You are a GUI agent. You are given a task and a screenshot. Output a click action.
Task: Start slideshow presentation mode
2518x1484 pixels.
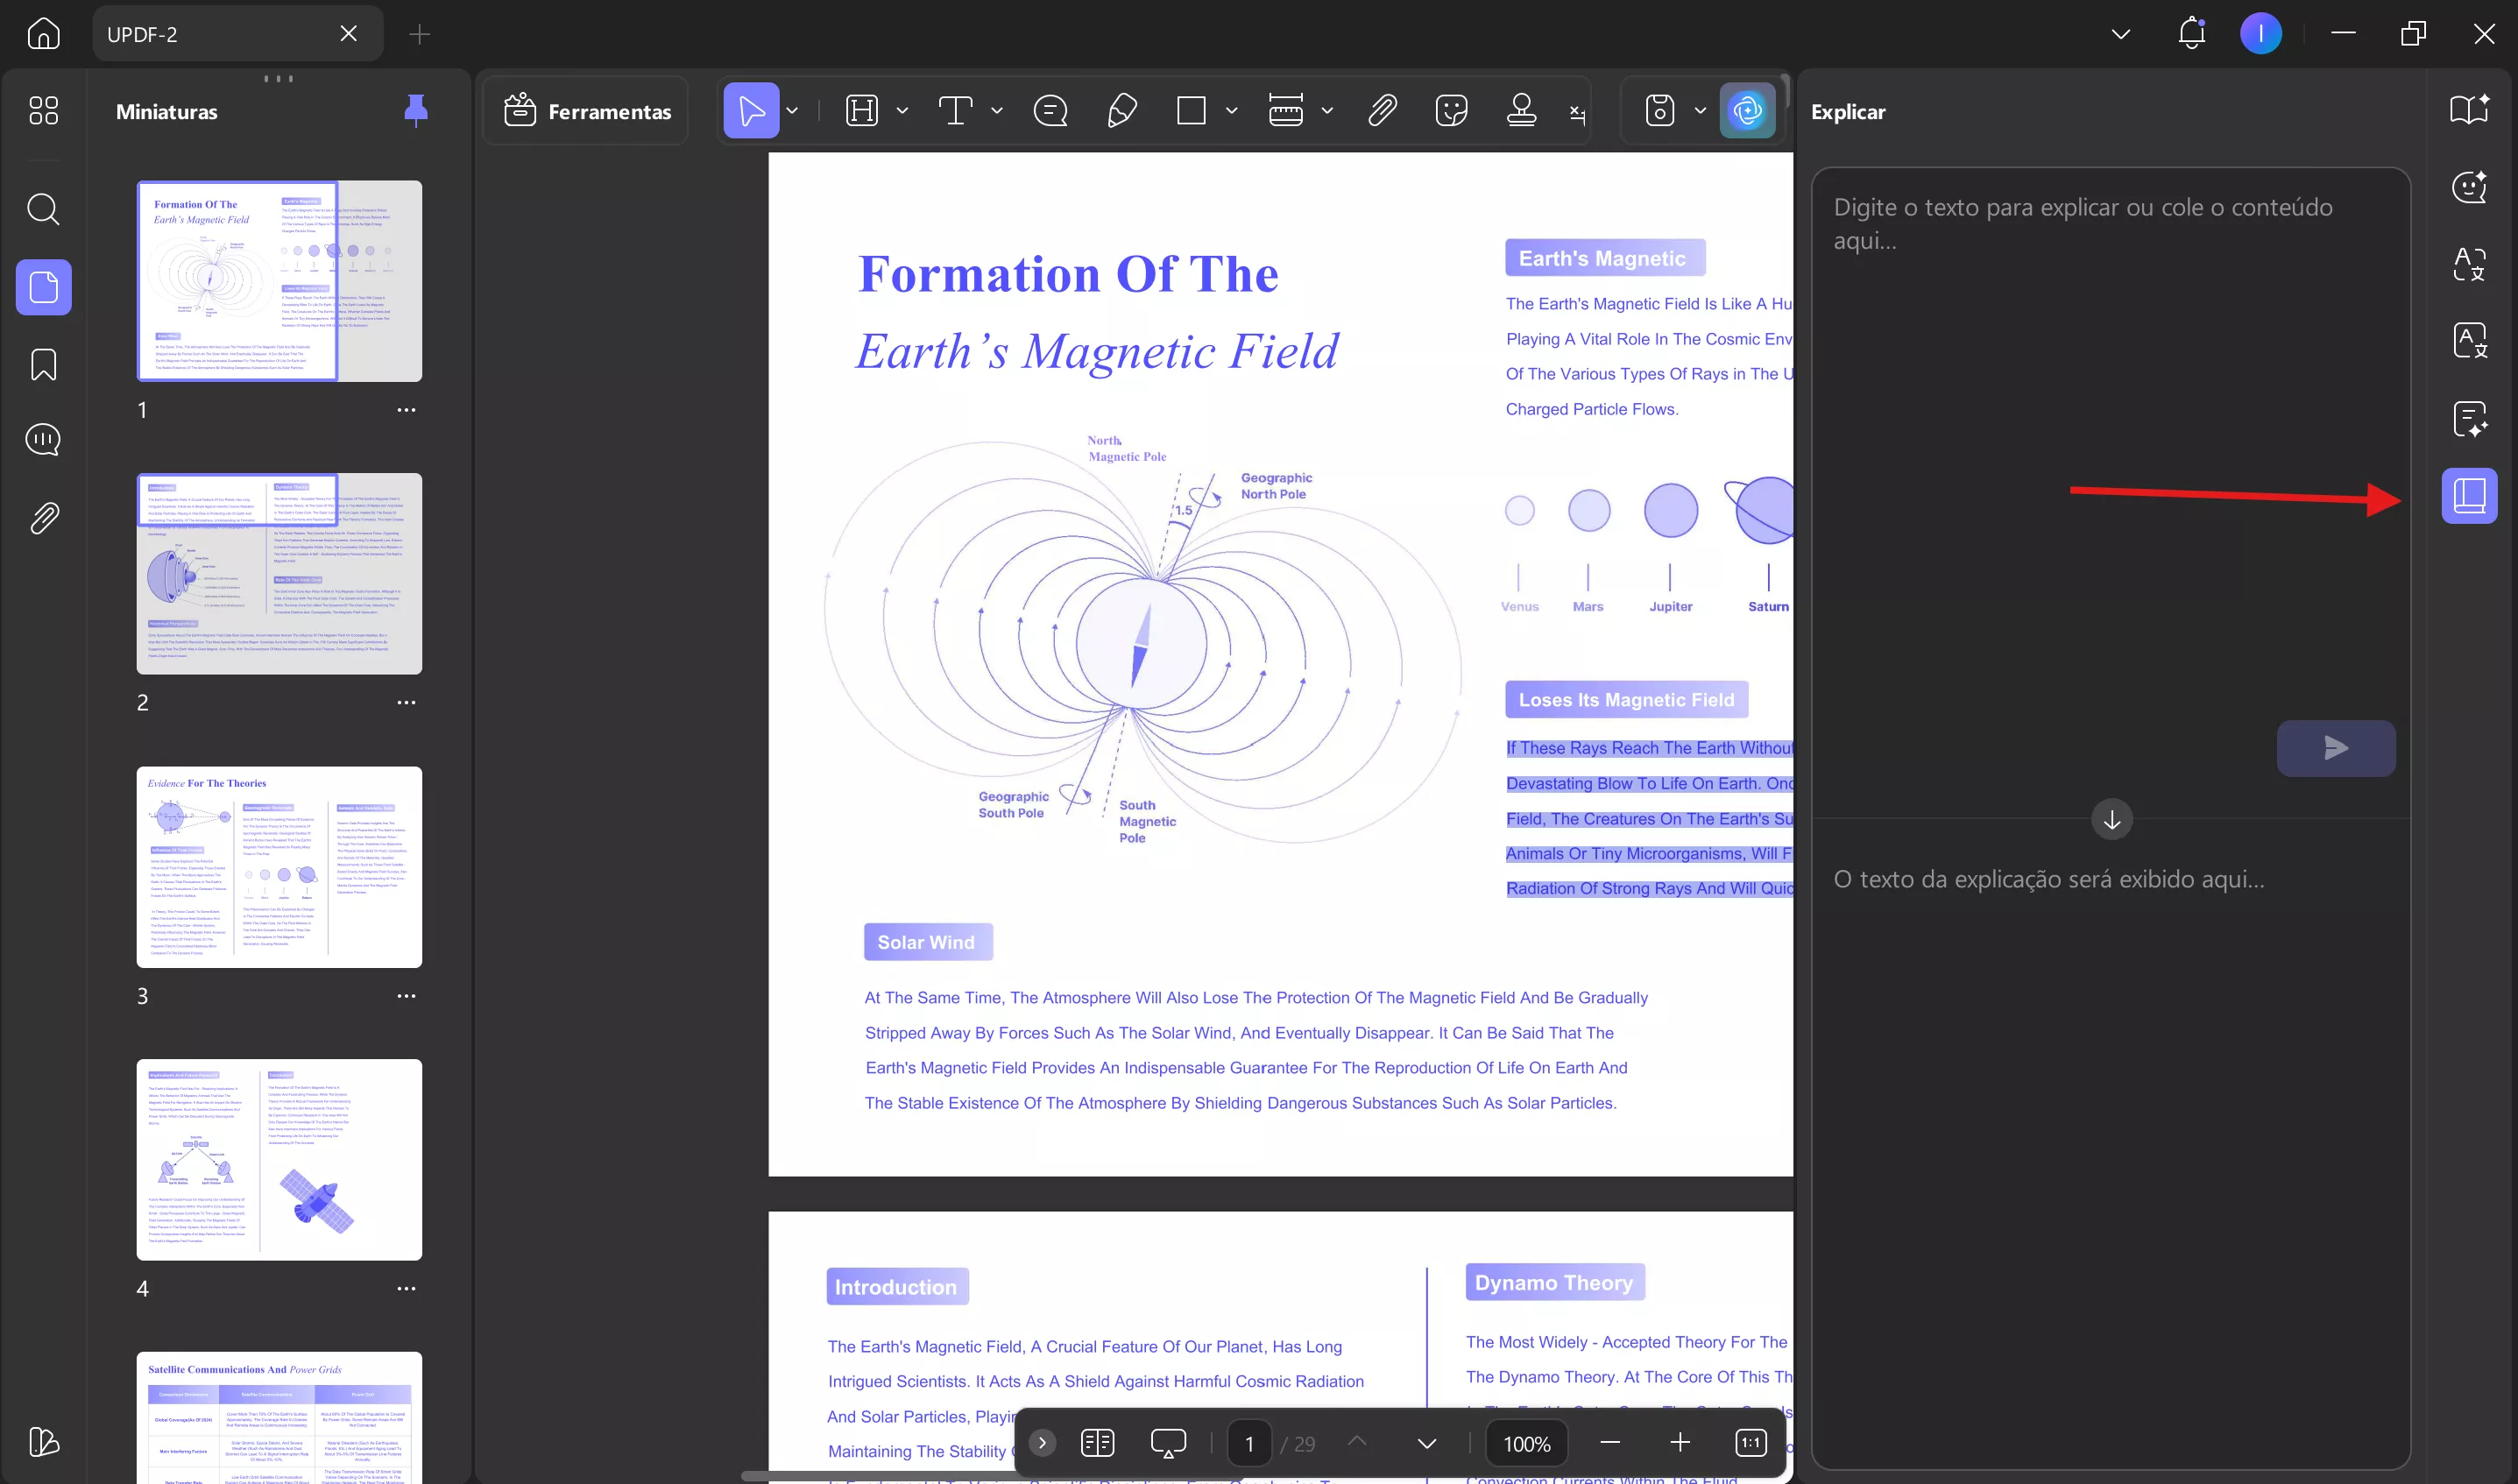pos(1168,1443)
